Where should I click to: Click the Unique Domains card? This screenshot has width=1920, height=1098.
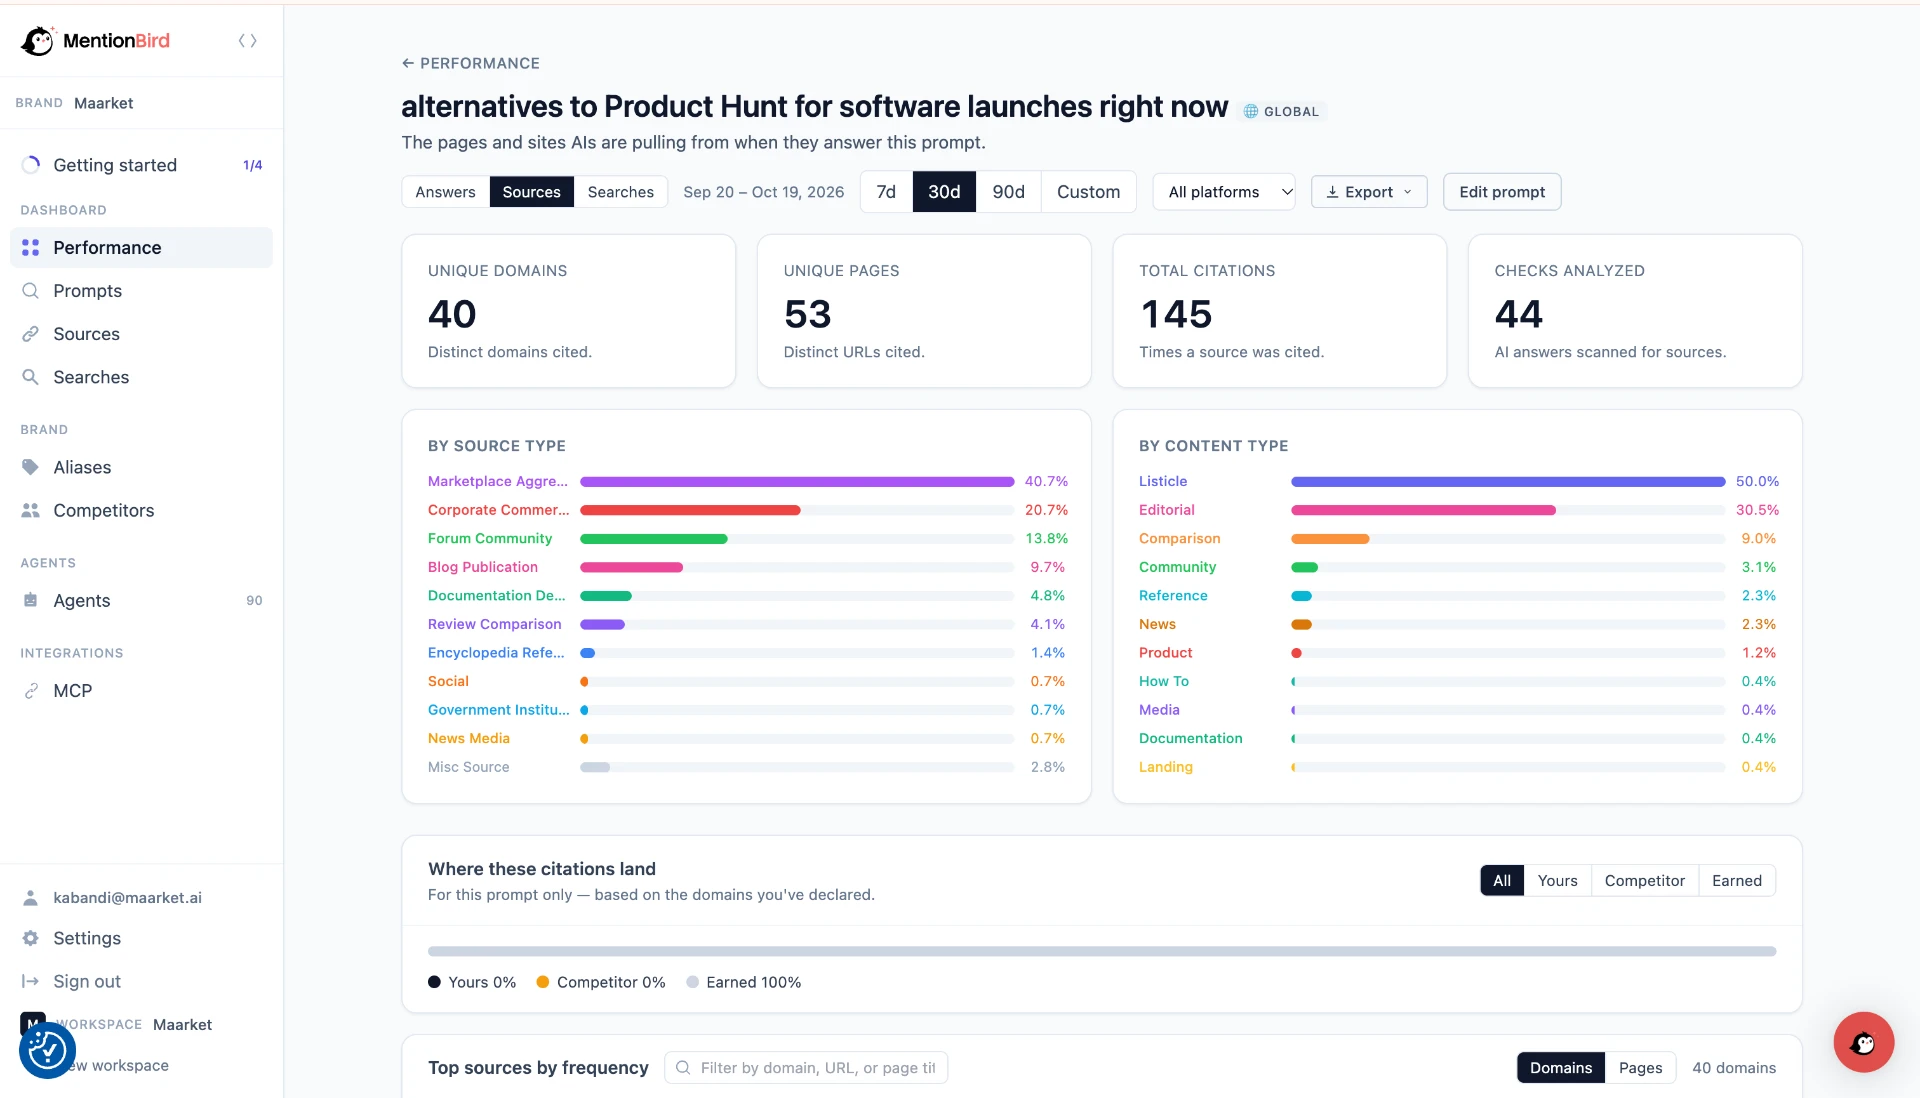[x=568, y=311]
